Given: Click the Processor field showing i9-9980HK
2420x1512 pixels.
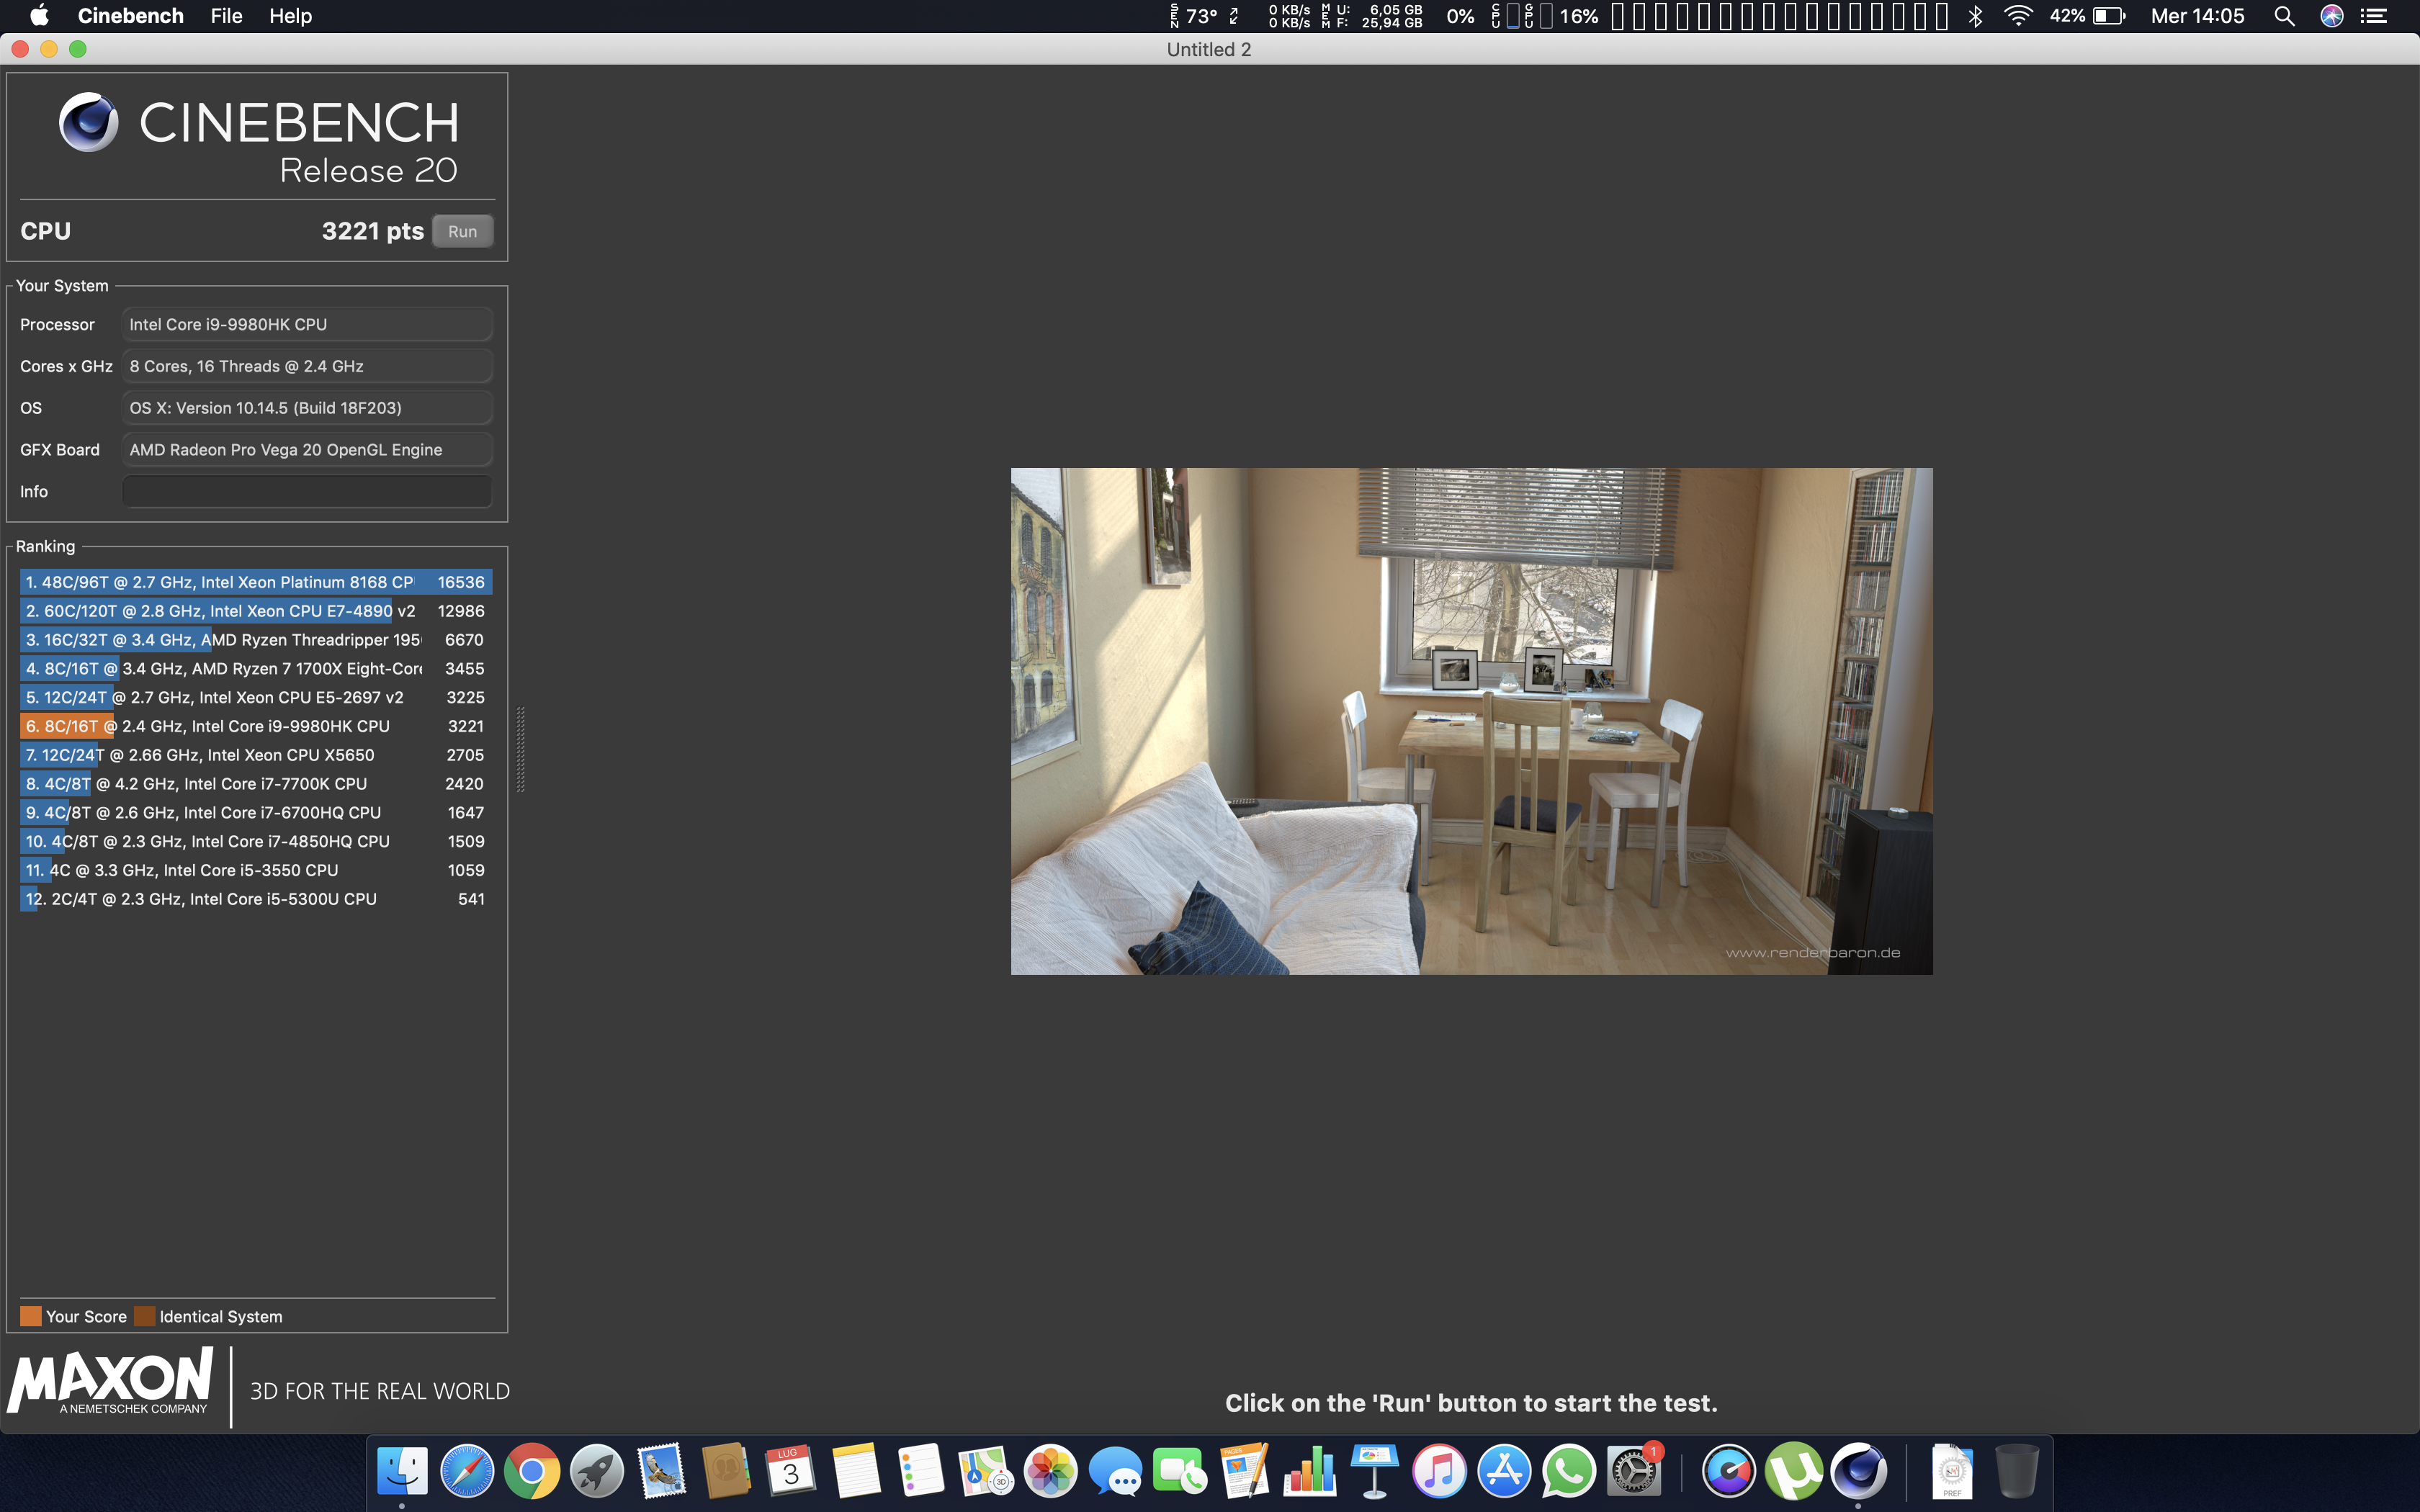Looking at the screenshot, I should (x=307, y=324).
